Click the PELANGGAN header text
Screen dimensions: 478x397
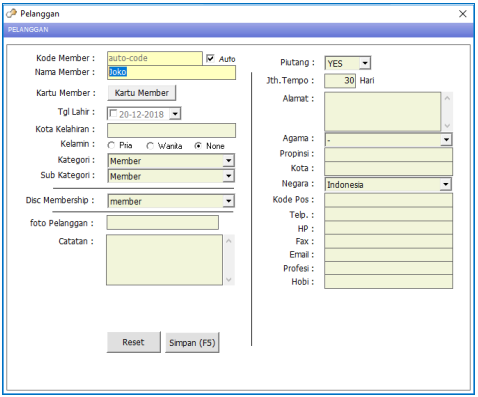pyautogui.click(x=28, y=30)
